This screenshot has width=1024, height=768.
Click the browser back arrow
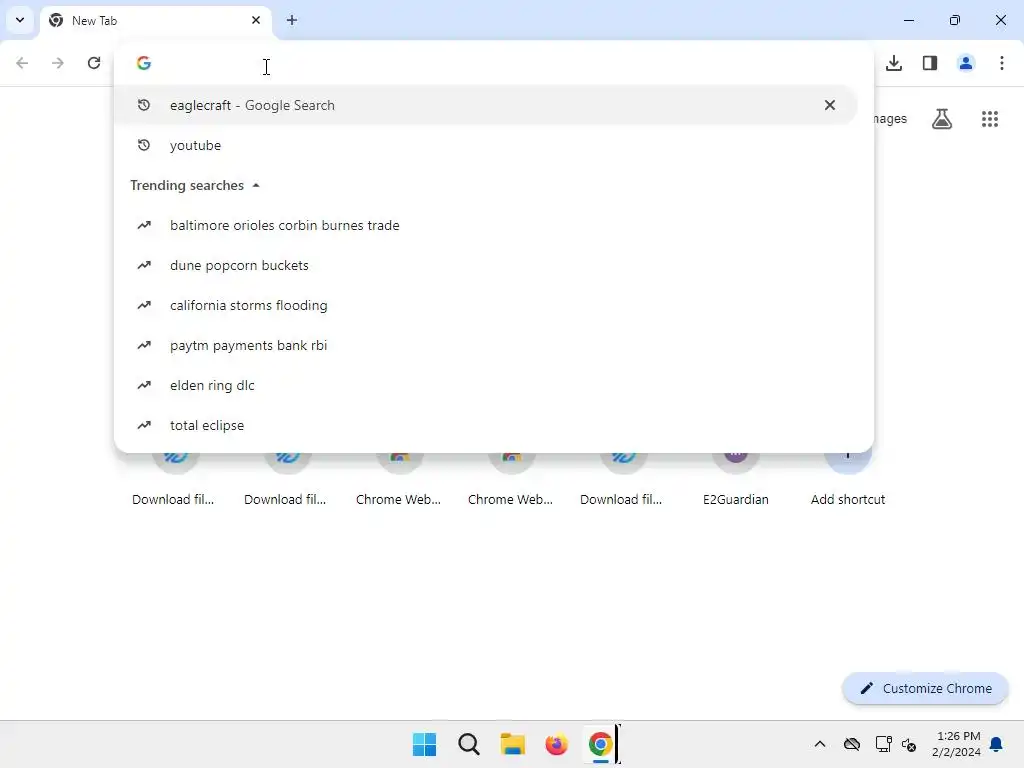[x=22, y=63]
